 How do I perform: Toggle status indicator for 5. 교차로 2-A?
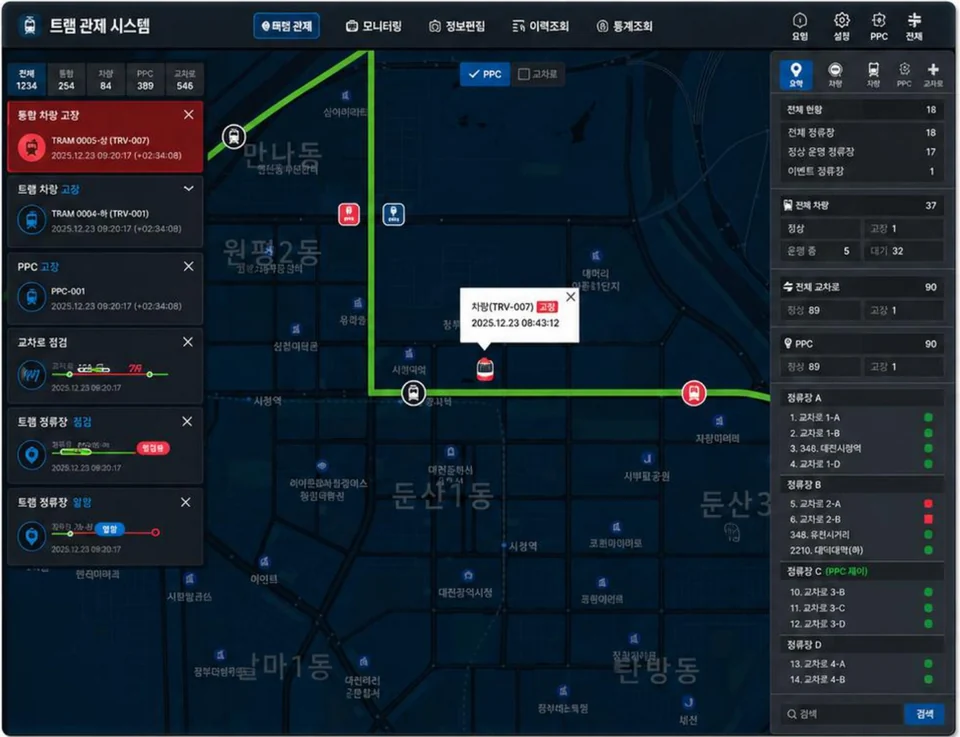(928, 504)
